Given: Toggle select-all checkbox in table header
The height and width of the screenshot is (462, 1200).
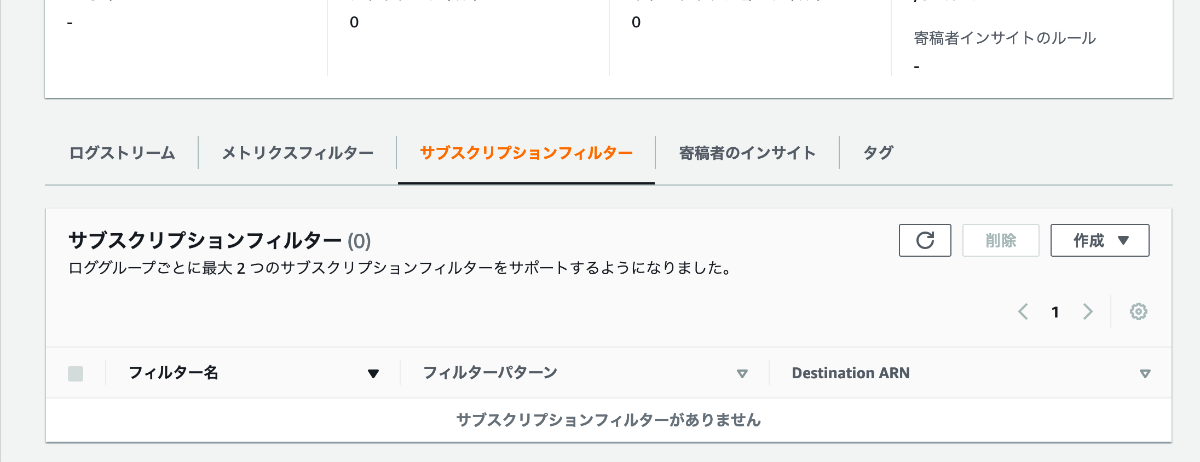Looking at the screenshot, I should pos(75,373).
